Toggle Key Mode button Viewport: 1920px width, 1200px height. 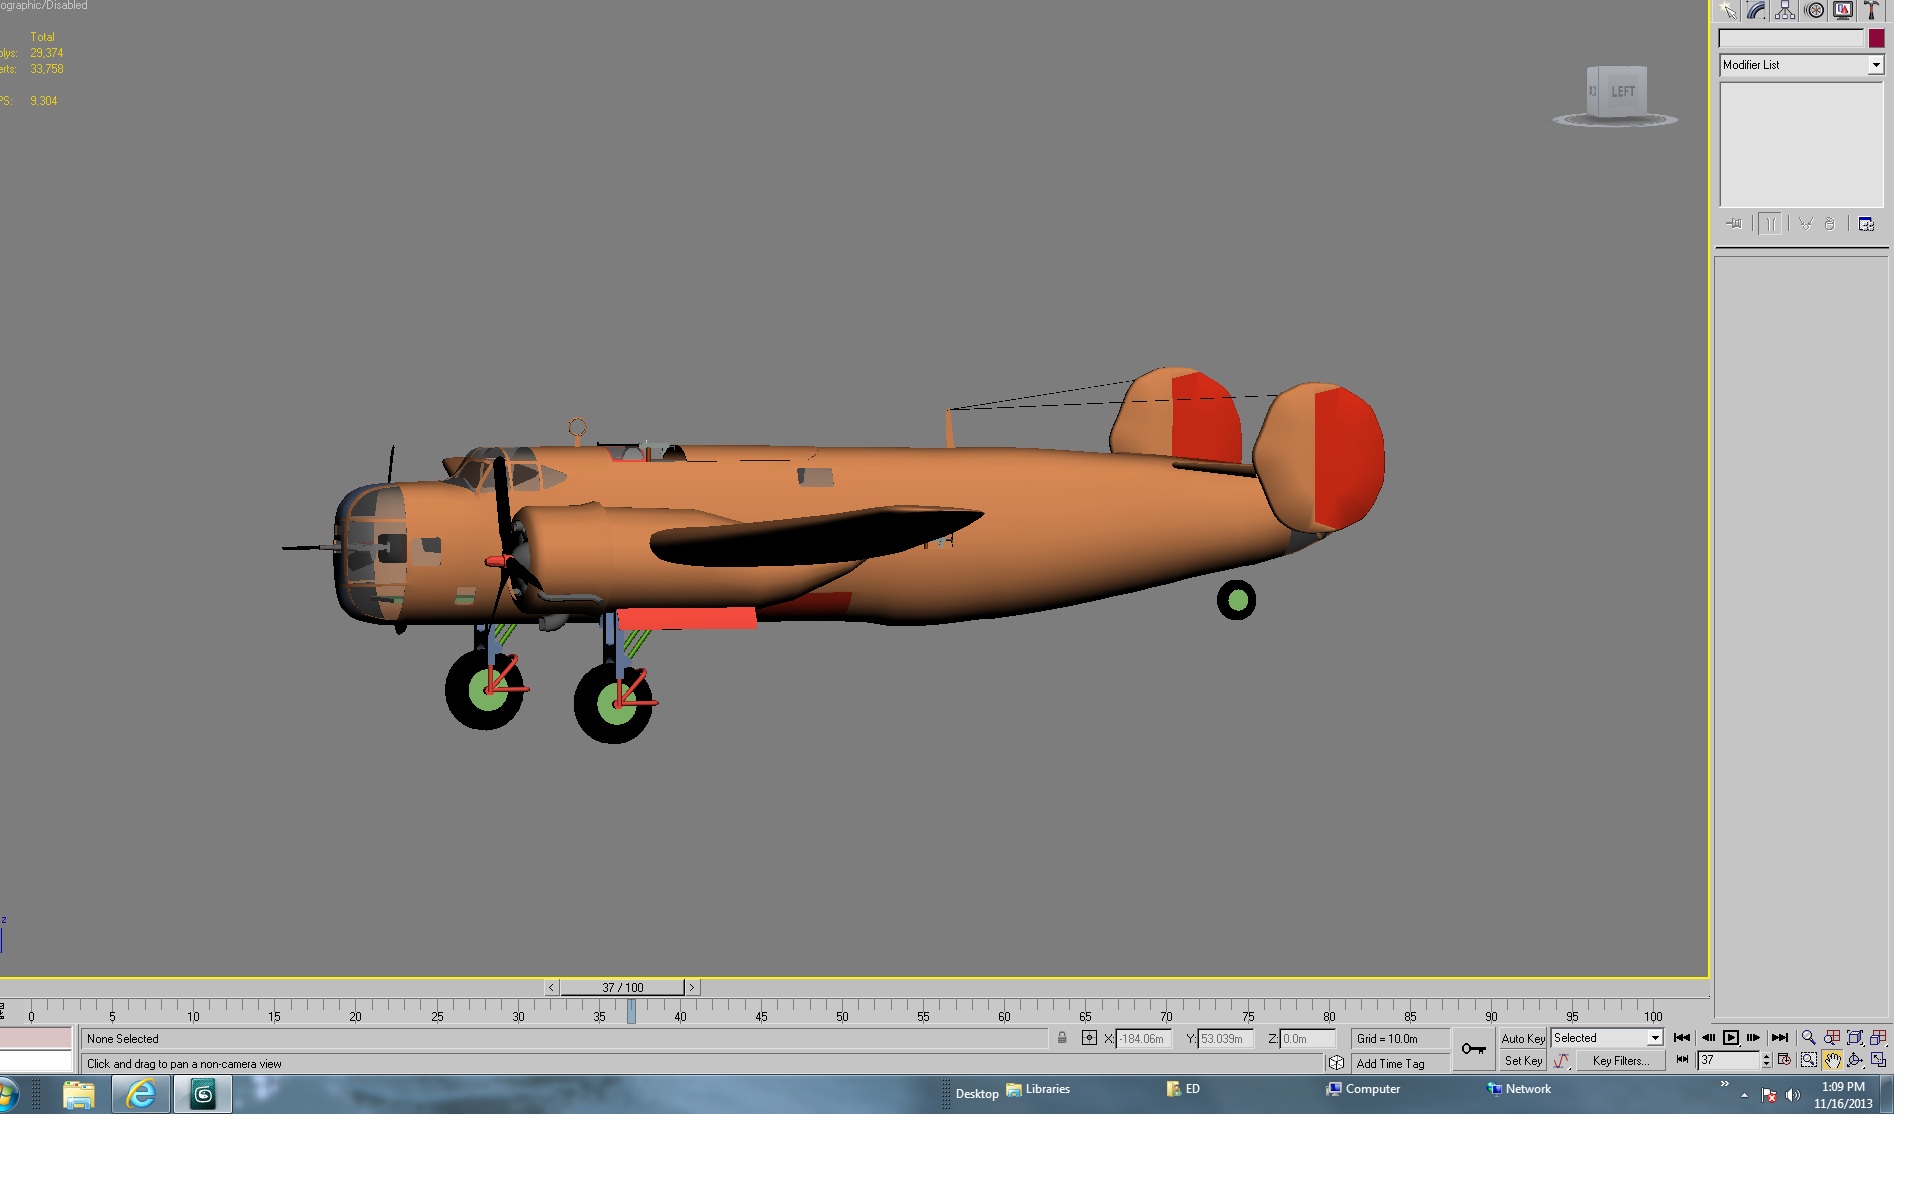[x=1682, y=1060]
